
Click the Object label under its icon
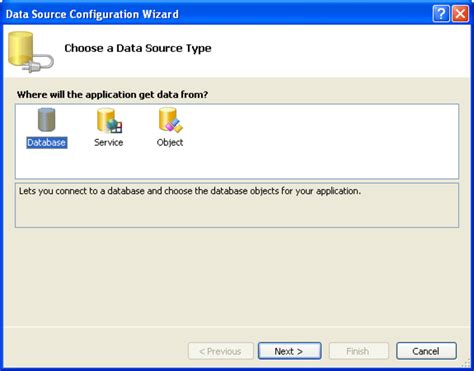pyautogui.click(x=170, y=143)
